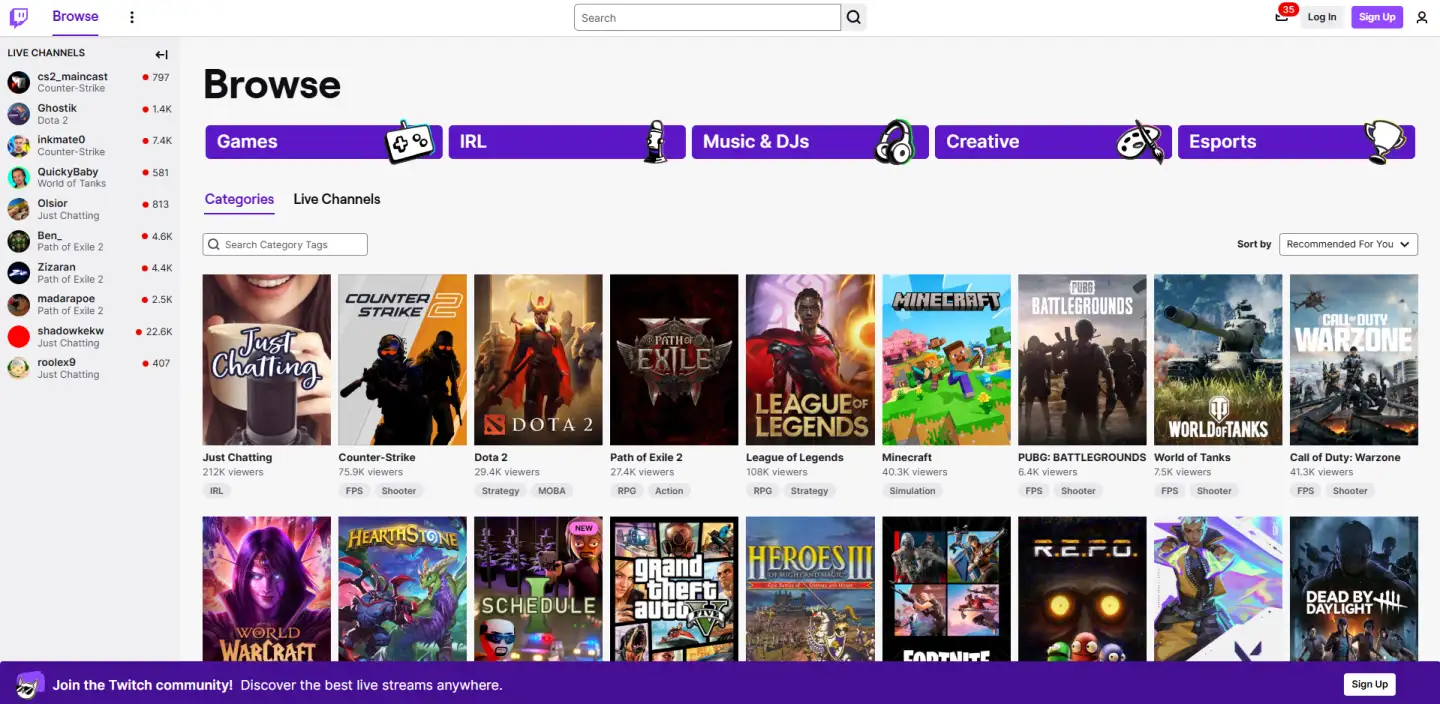Click the top Sign Up button
This screenshot has height=704, width=1440.
pyautogui.click(x=1377, y=17)
